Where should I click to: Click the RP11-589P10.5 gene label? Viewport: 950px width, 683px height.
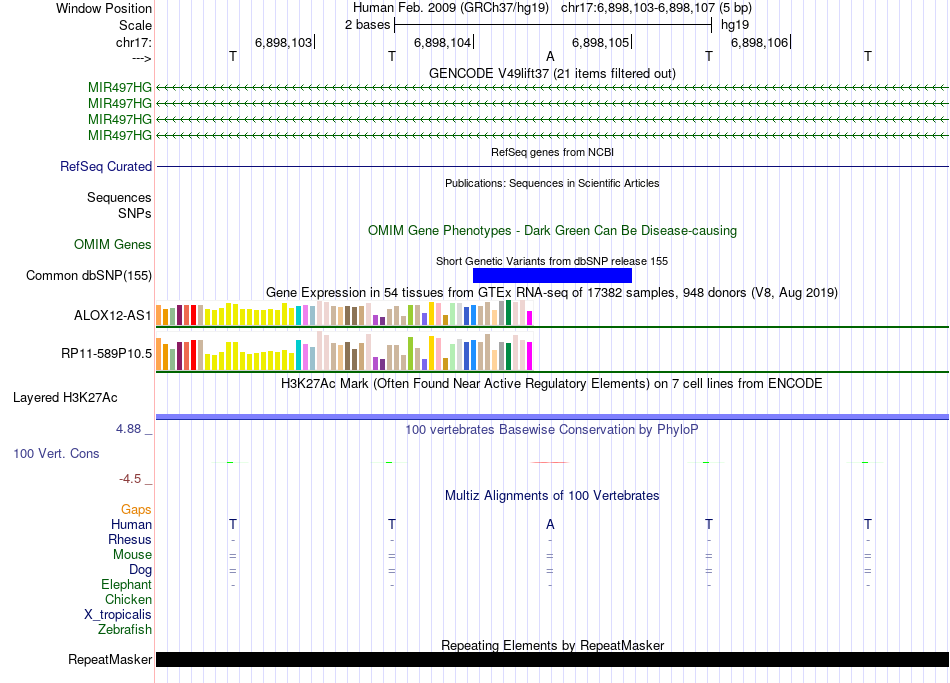(106, 353)
